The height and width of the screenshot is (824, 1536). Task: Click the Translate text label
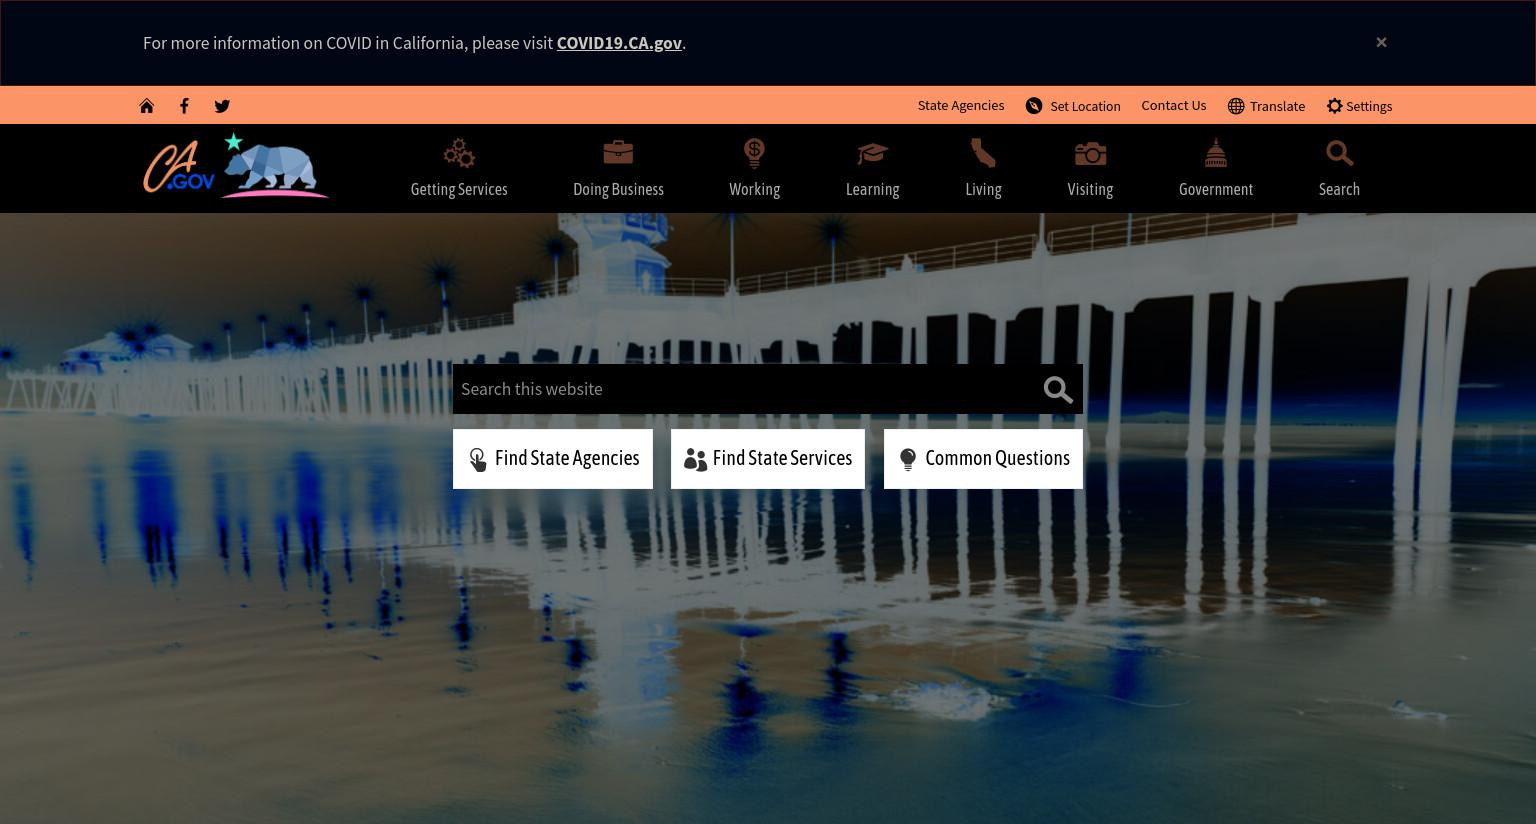tap(1277, 106)
